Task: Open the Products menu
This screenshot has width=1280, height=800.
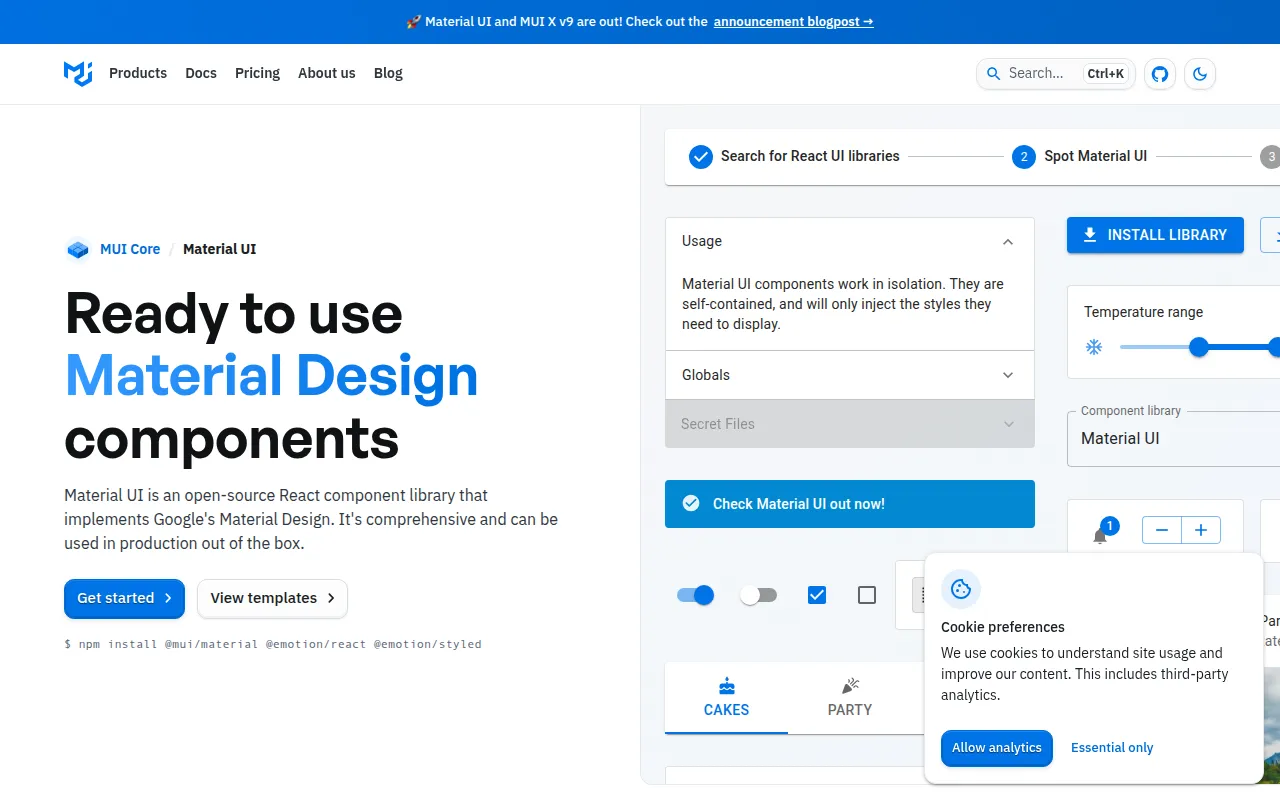Action: point(138,73)
